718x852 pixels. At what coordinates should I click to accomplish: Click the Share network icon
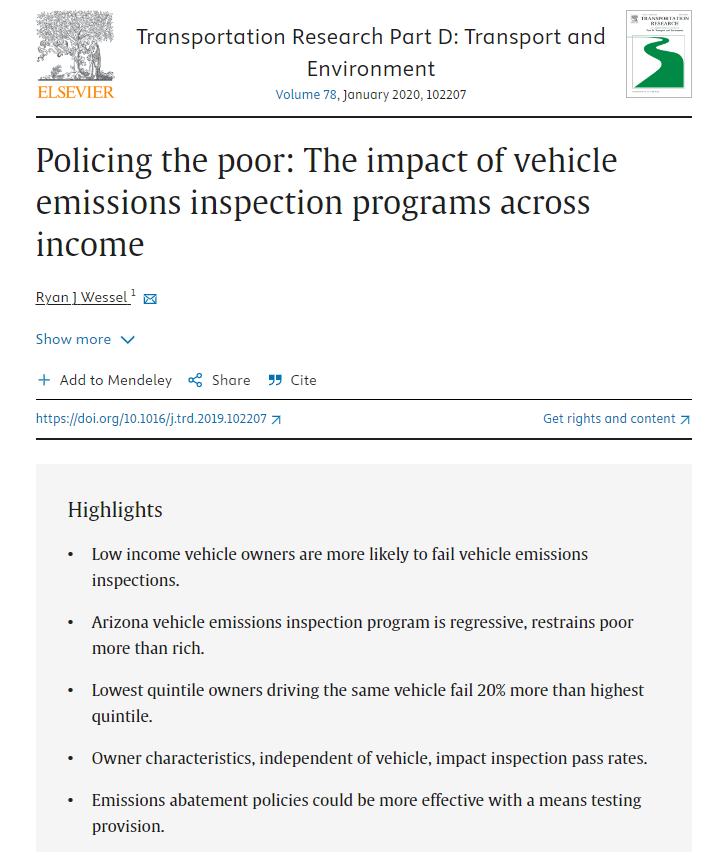click(x=195, y=380)
